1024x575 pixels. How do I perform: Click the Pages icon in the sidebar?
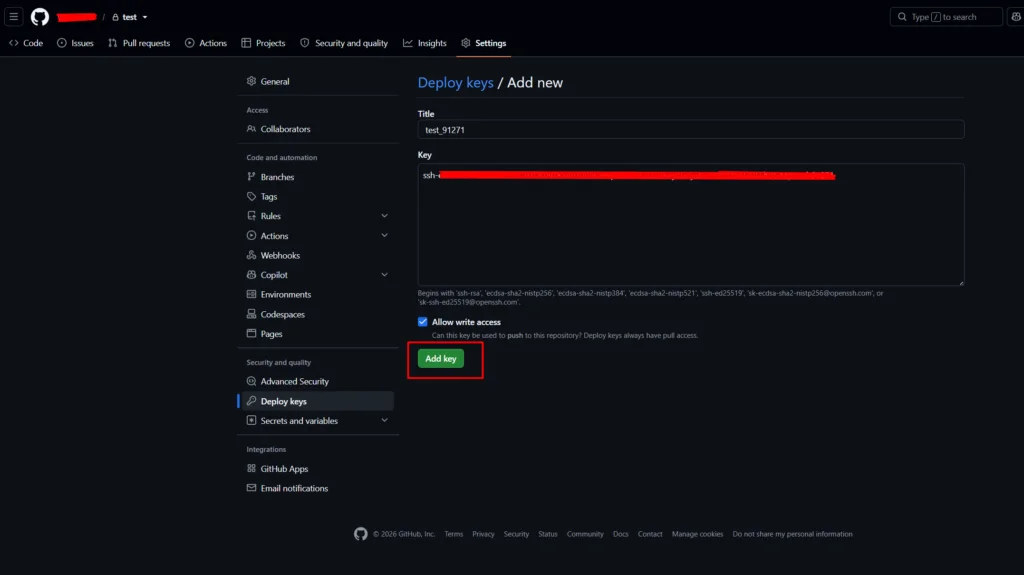(x=251, y=333)
